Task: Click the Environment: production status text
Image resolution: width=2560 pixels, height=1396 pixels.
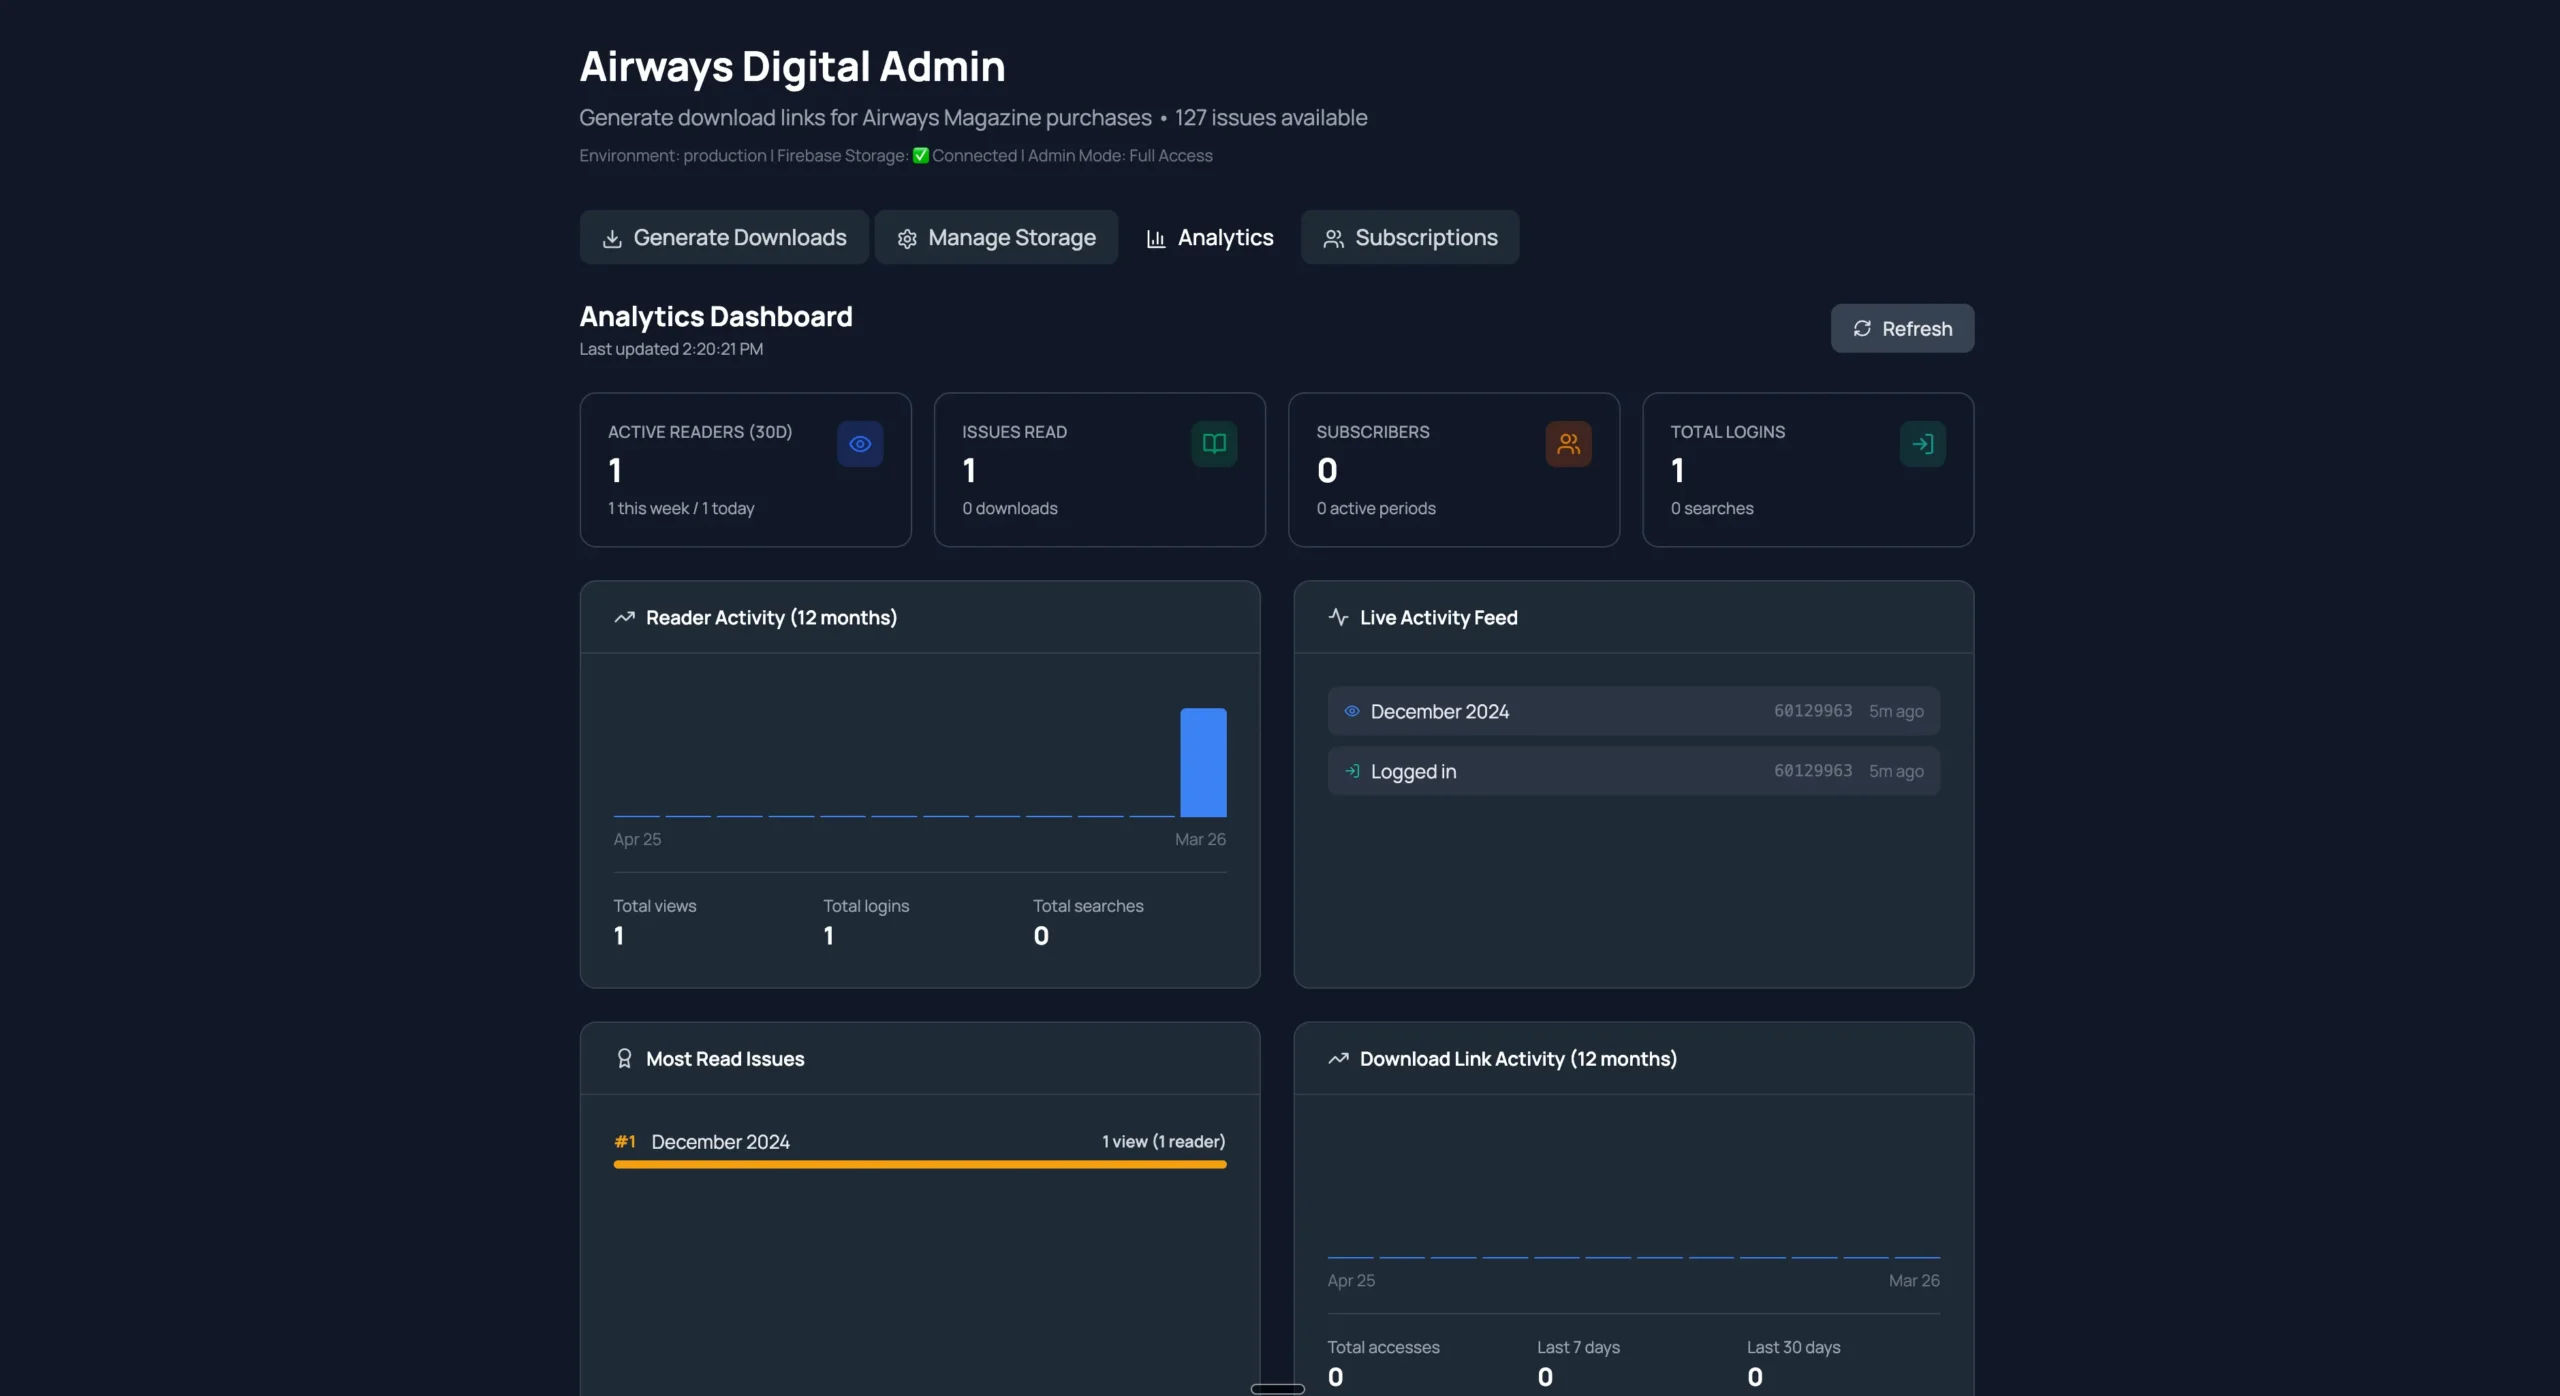Action: (x=673, y=155)
